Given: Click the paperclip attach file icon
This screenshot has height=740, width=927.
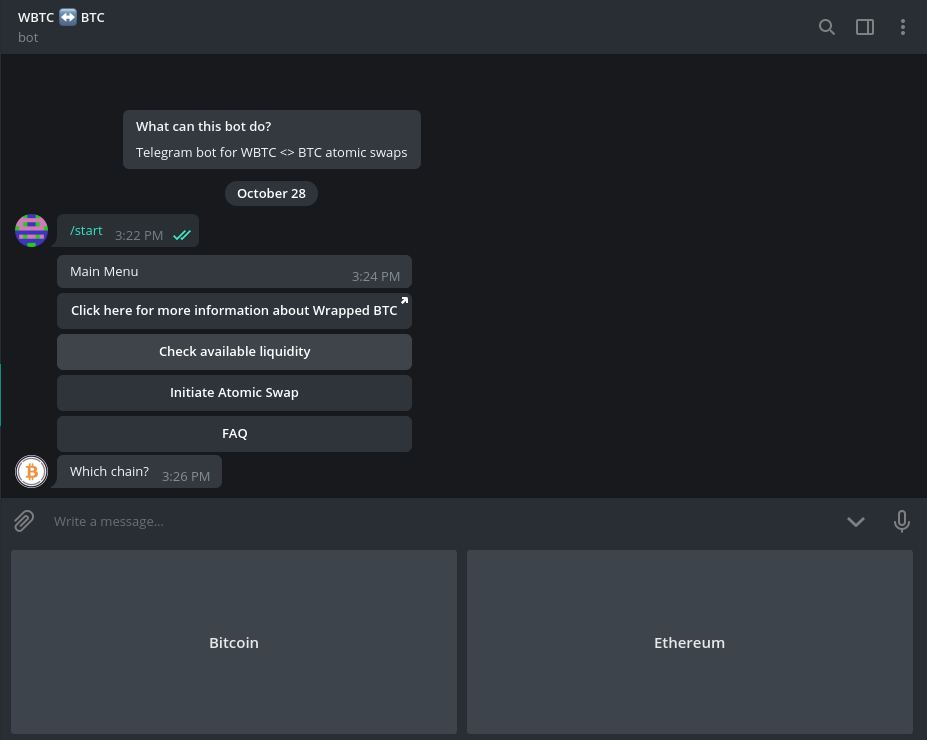Looking at the screenshot, I should tap(24, 521).
